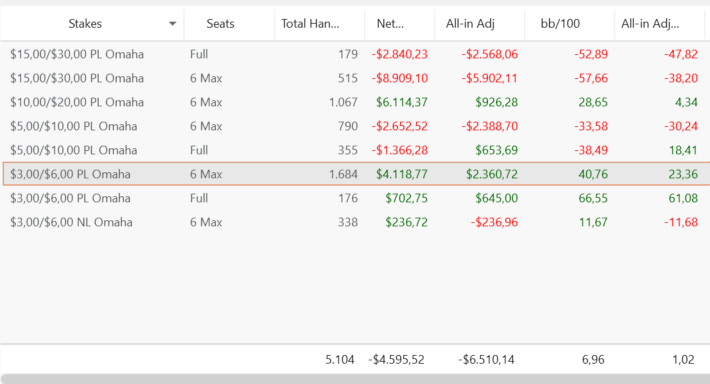Sort by the Seats column header
This screenshot has width=710, height=384.
coord(220,24)
